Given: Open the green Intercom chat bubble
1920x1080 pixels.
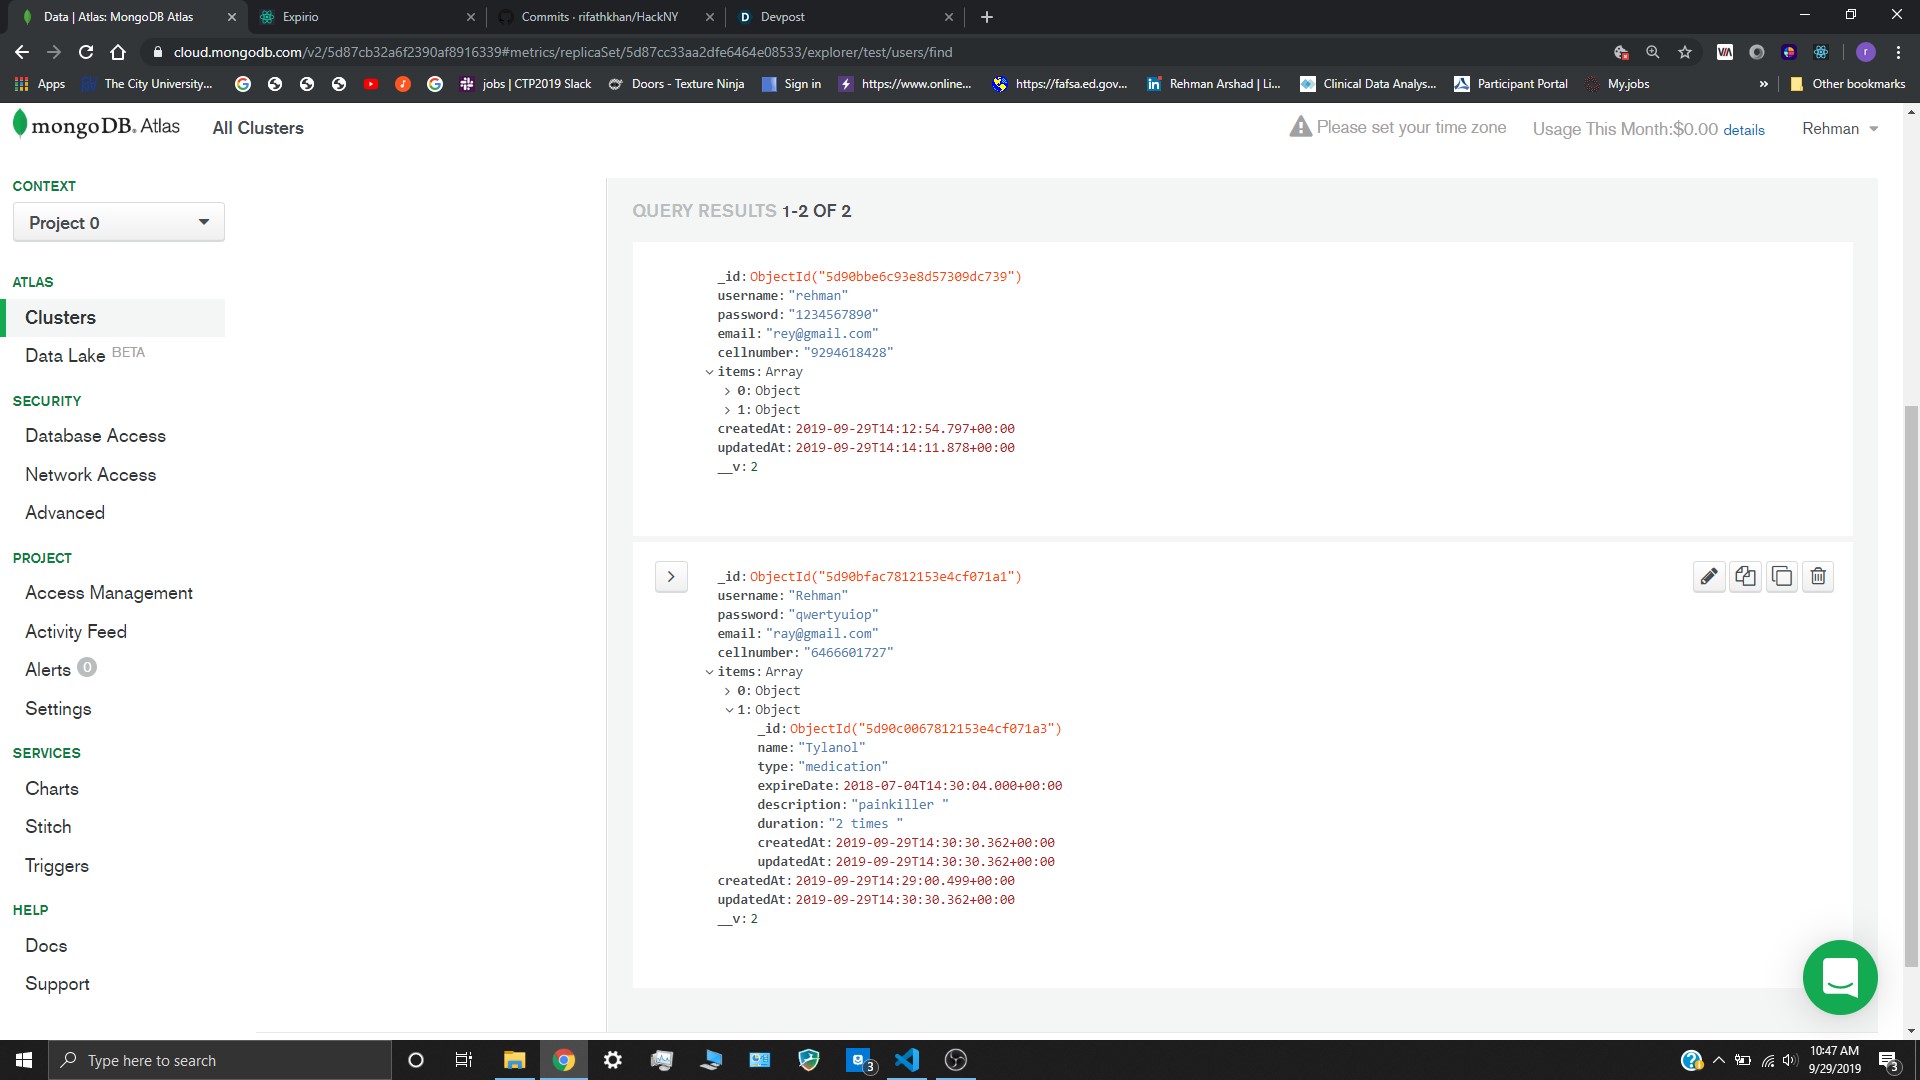Looking at the screenshot, I should point(1839,977).
